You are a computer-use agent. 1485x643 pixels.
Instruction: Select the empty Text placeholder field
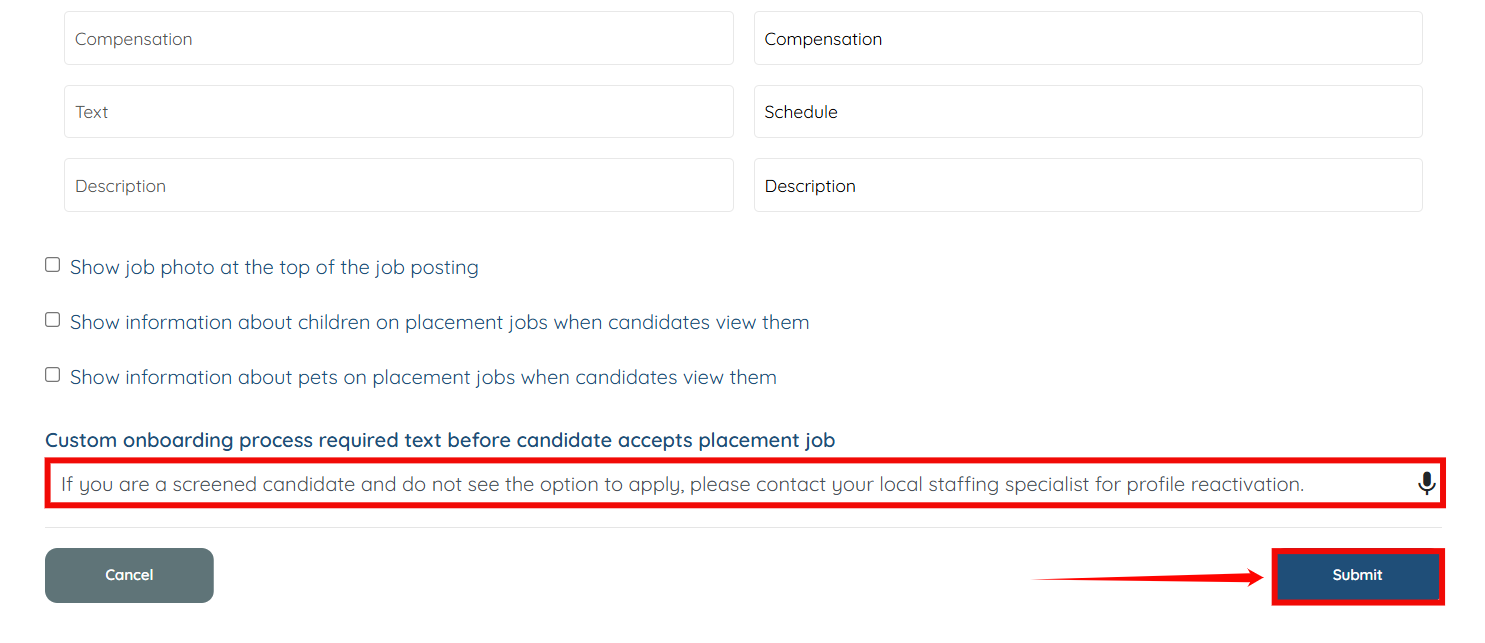click(x=398, y=112)
